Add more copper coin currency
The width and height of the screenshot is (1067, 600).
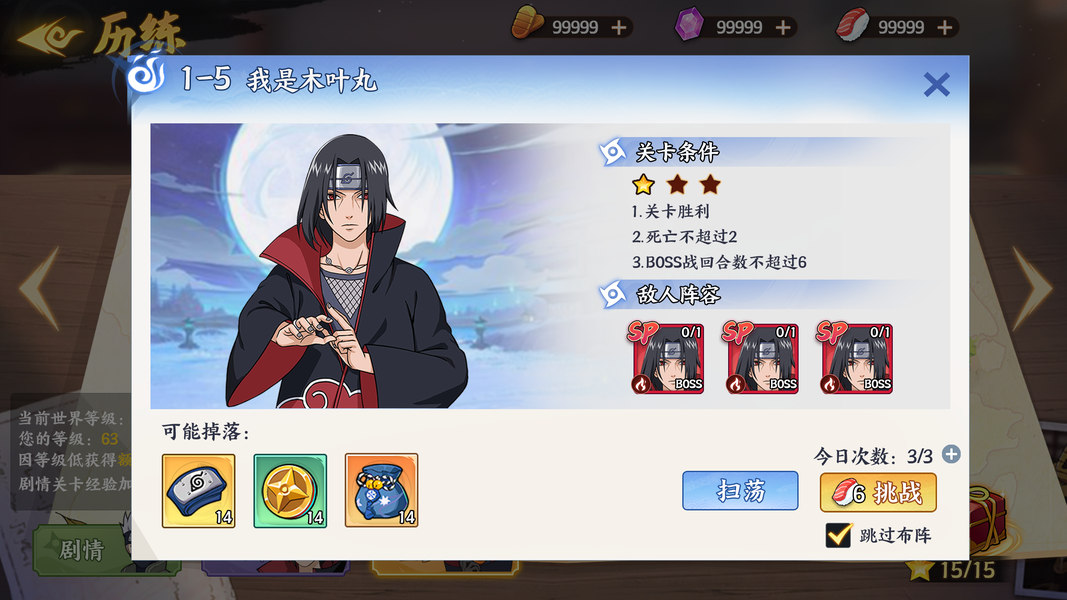click(619, 27)
